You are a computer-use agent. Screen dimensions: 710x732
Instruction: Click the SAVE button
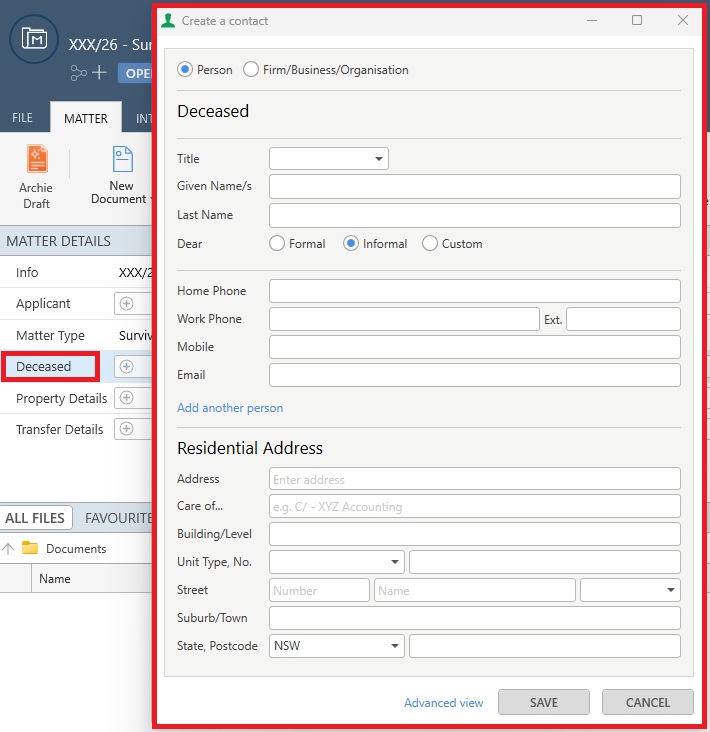coord(544,702)
